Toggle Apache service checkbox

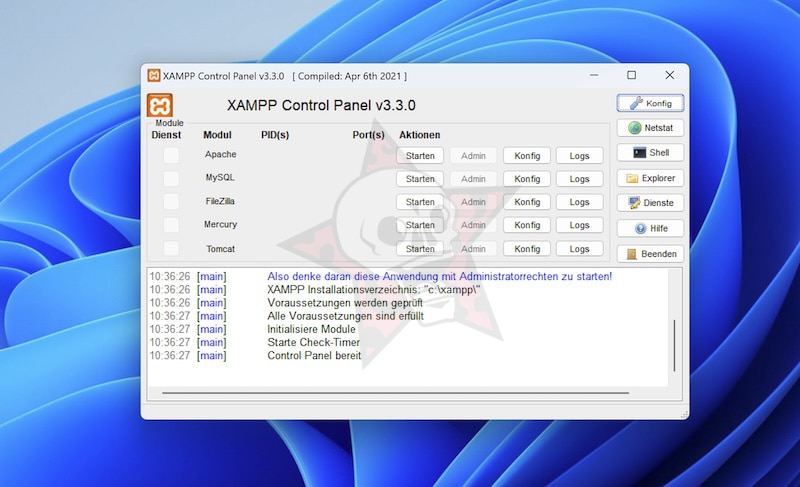(x=171, y=155)
